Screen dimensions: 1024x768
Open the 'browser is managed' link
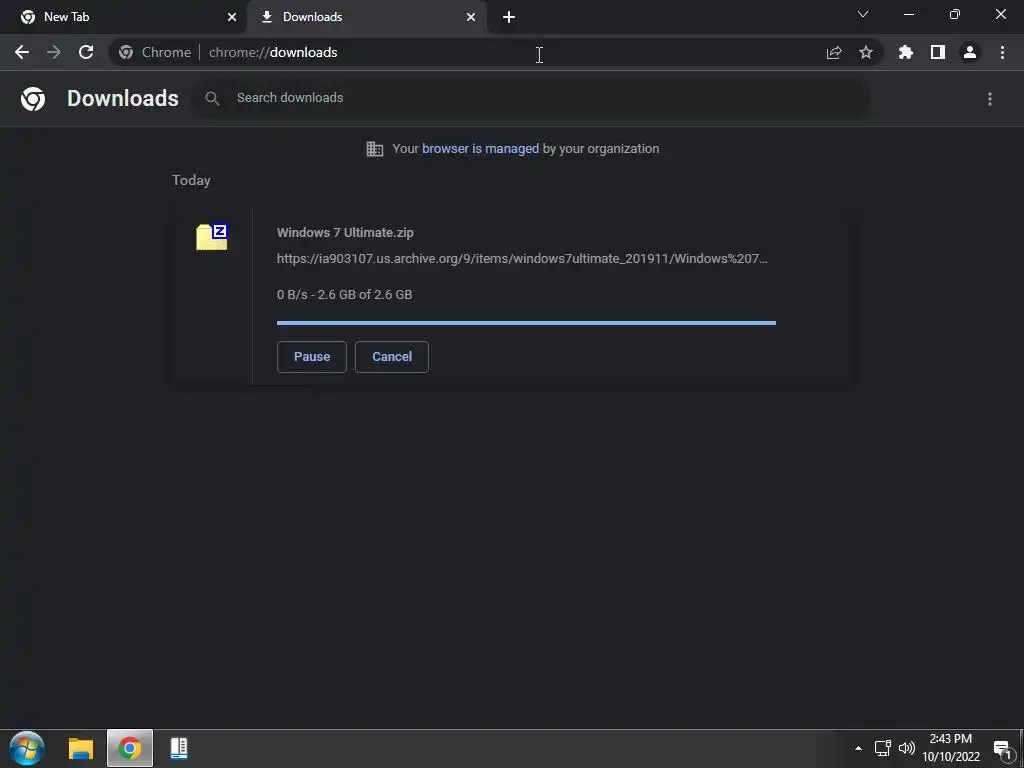(480, 149)
